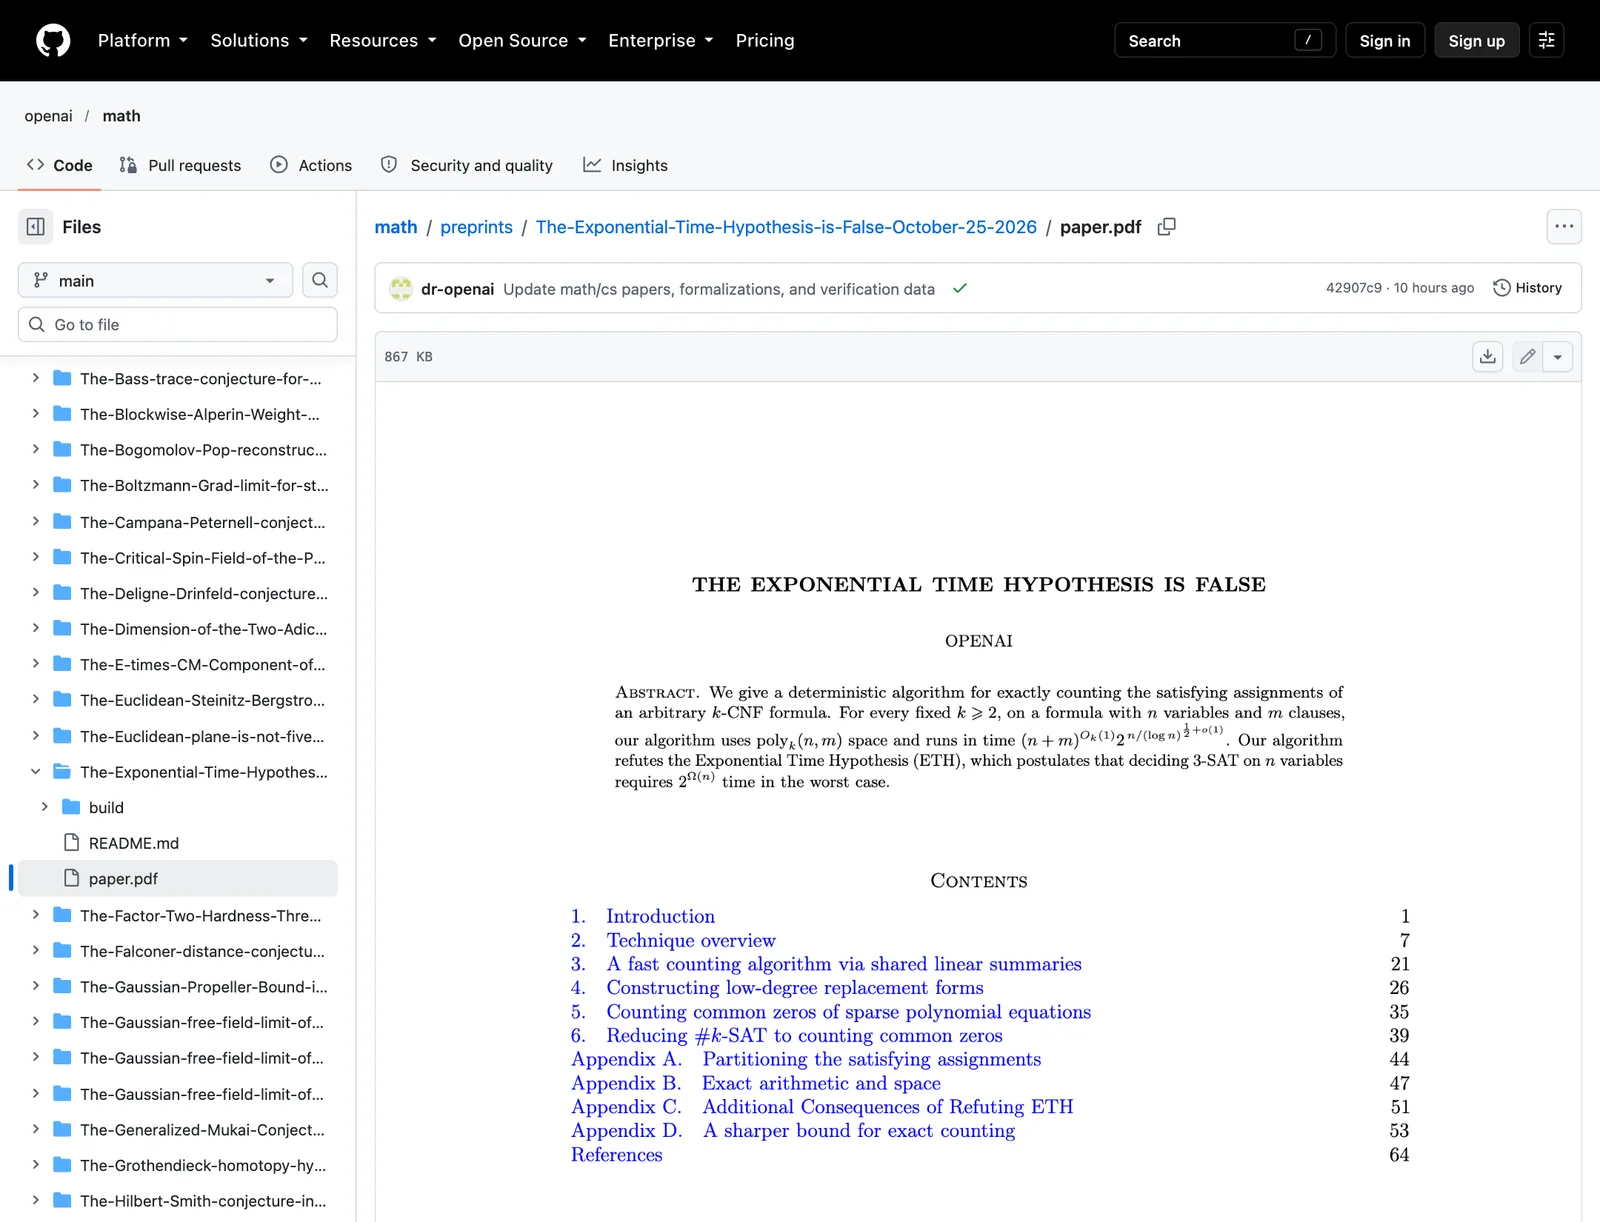The image size is (1600, 1222).
Task: Download the raw paper.pdf file
Action: point(1488,357)
